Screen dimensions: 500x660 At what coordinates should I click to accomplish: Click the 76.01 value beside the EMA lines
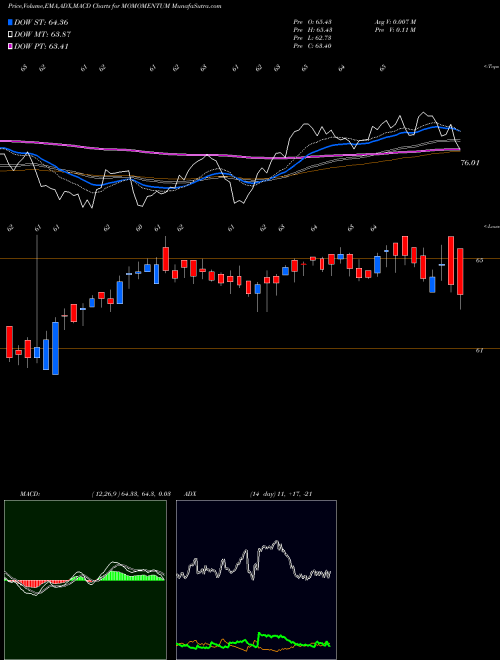pyautogui.click(x=470, y=162)
